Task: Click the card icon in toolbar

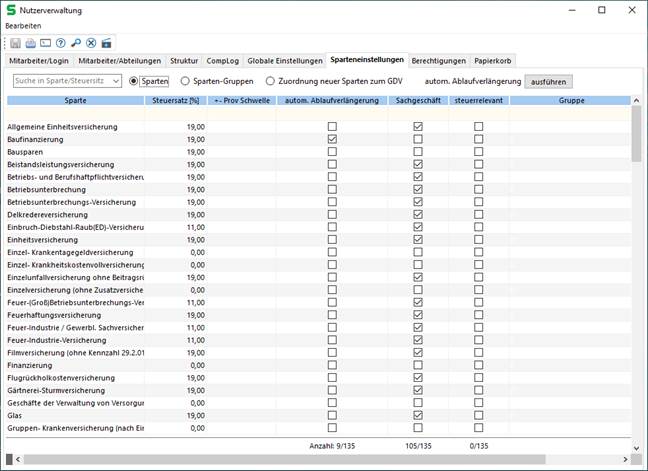Action: point(46,43)
